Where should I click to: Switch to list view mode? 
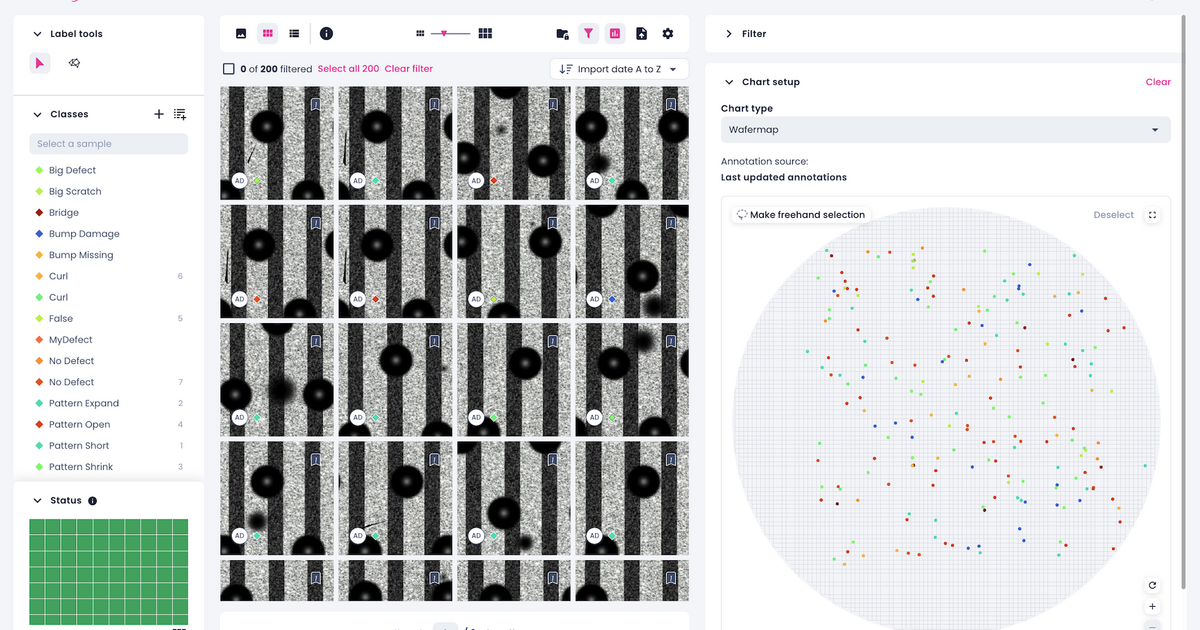pos(293,33)
